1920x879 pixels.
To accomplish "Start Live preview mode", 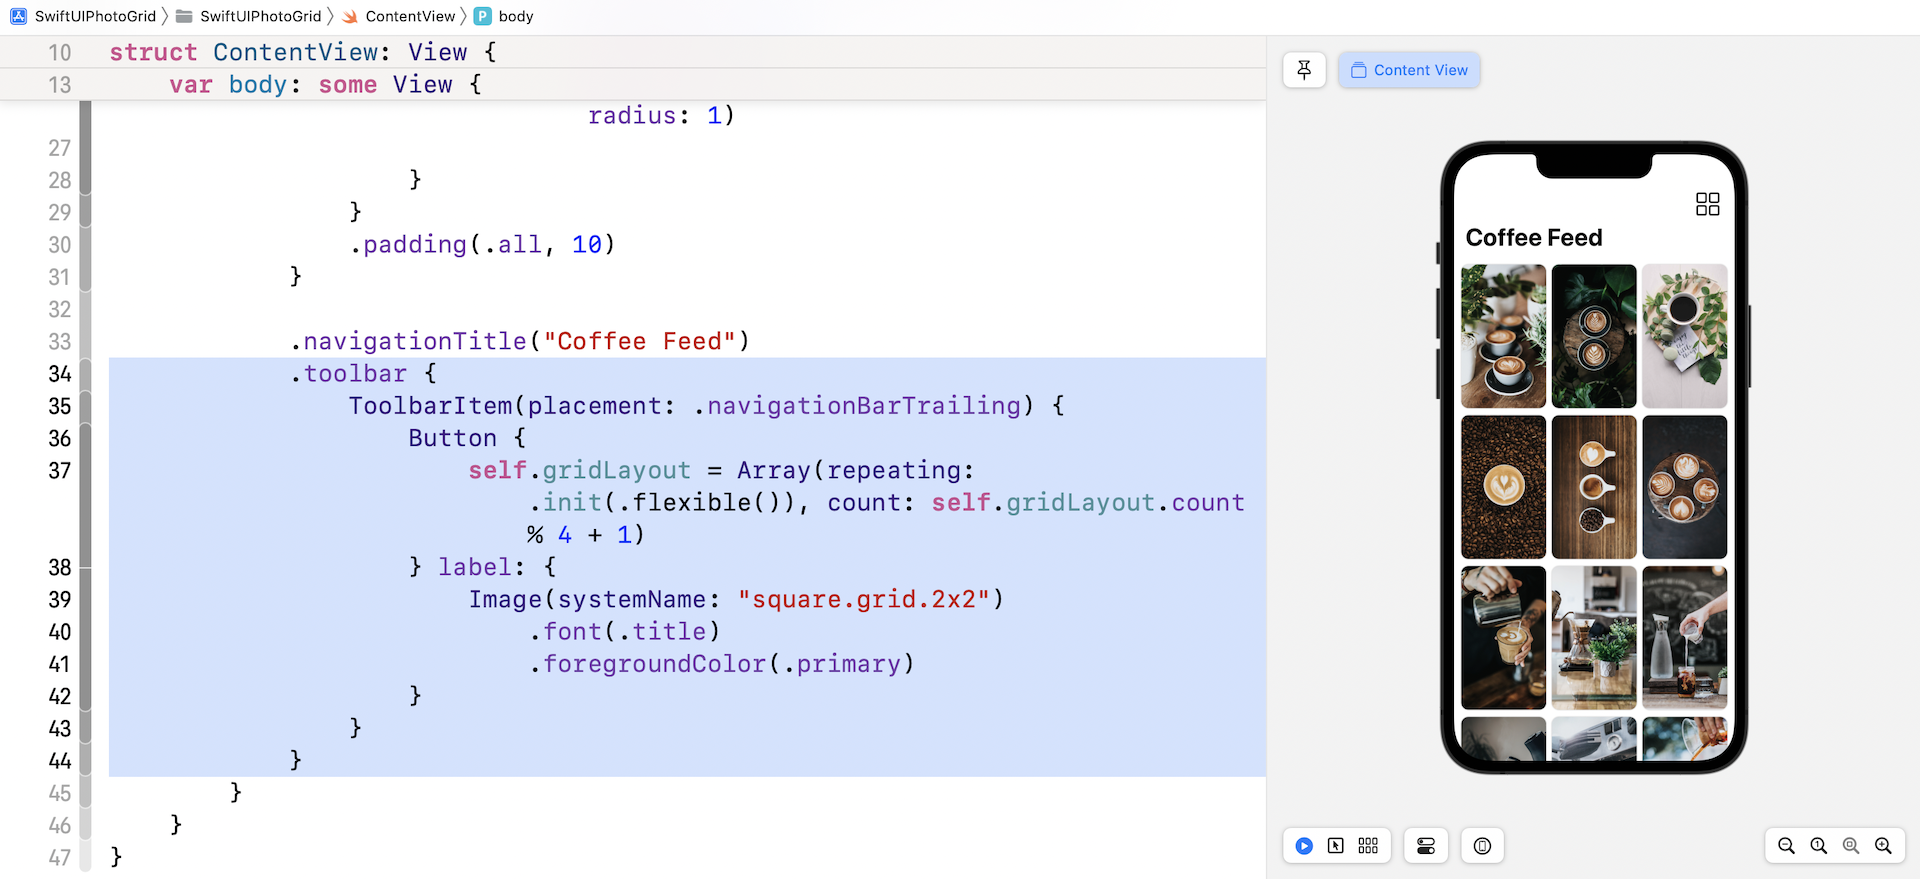I will click(1304, 846).
